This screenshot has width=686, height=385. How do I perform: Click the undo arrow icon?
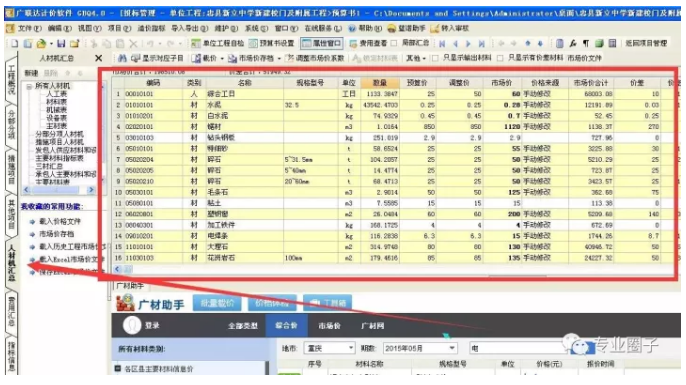point(150,43)
